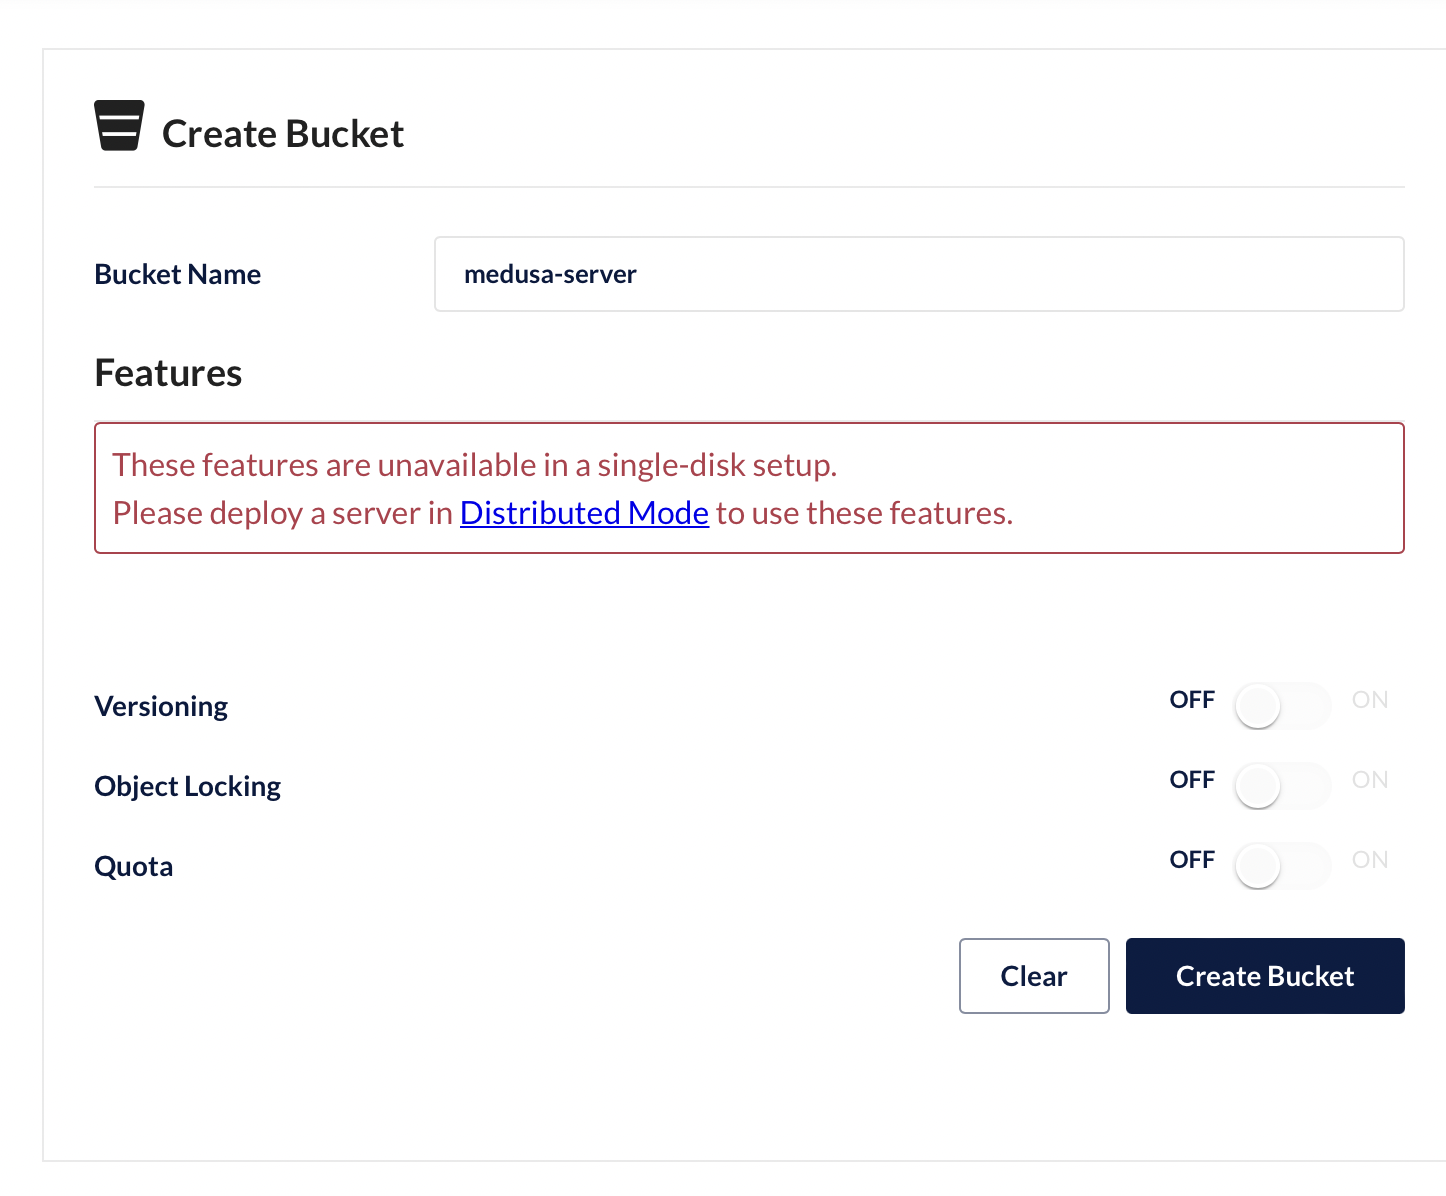Click the Versioning toggle knob
This screenshot has height=1196, width=1446.
pos(1257,706)
